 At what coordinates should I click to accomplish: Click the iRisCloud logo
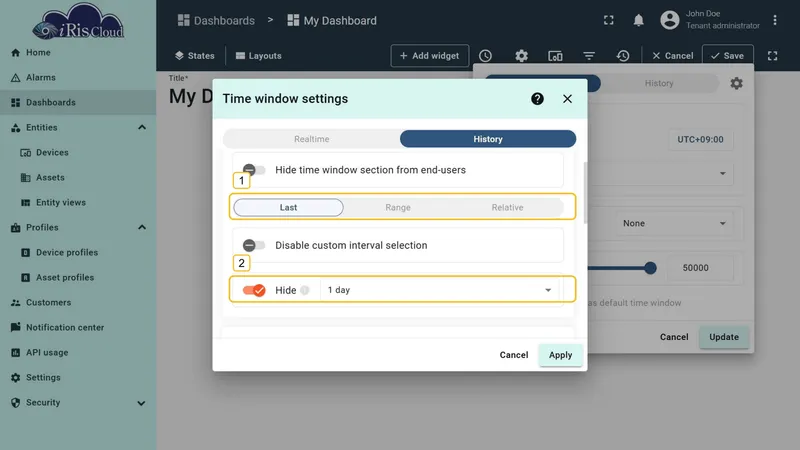pos(78,21)
